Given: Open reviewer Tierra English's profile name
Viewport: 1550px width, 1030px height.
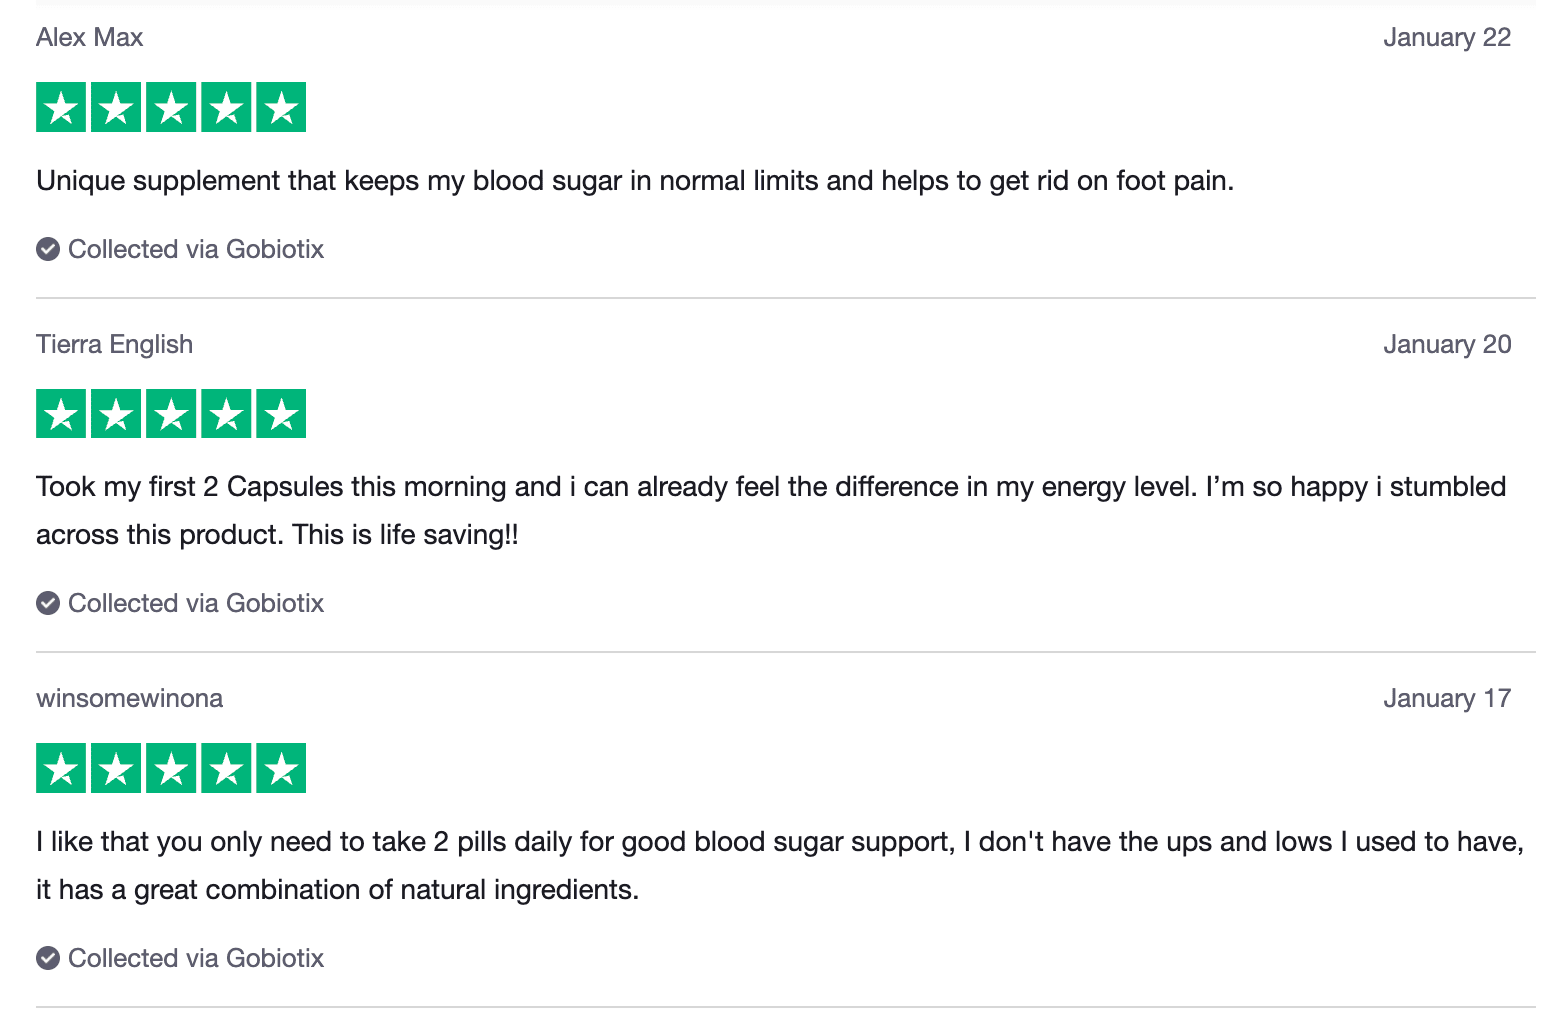Looking at the screenshot, I should click(x=115, y=344).
